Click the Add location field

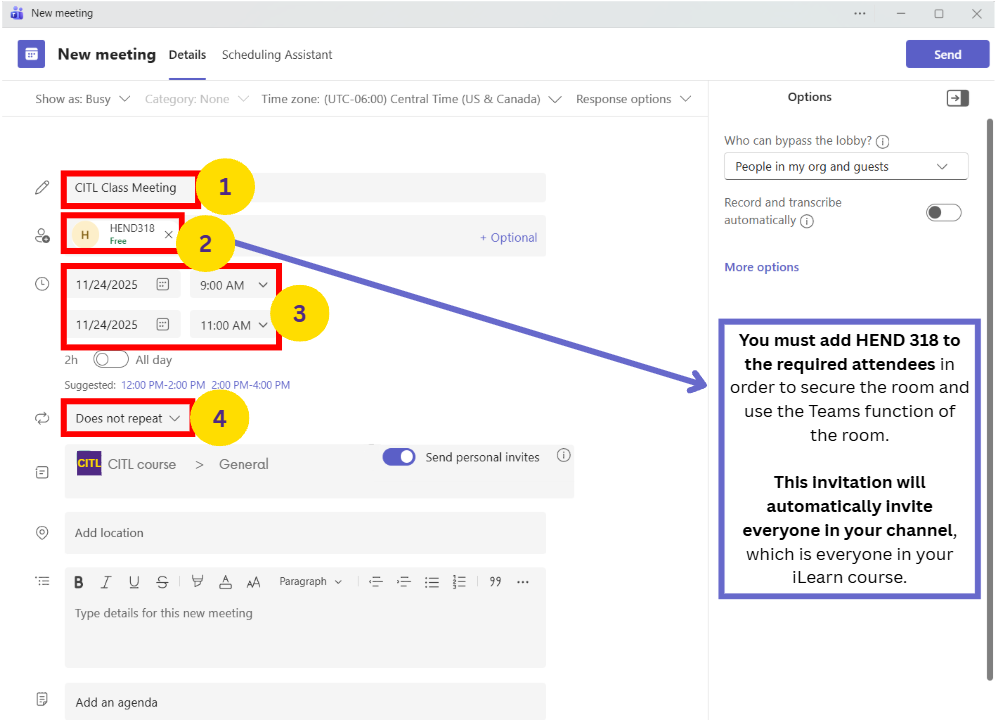point(305,533)
